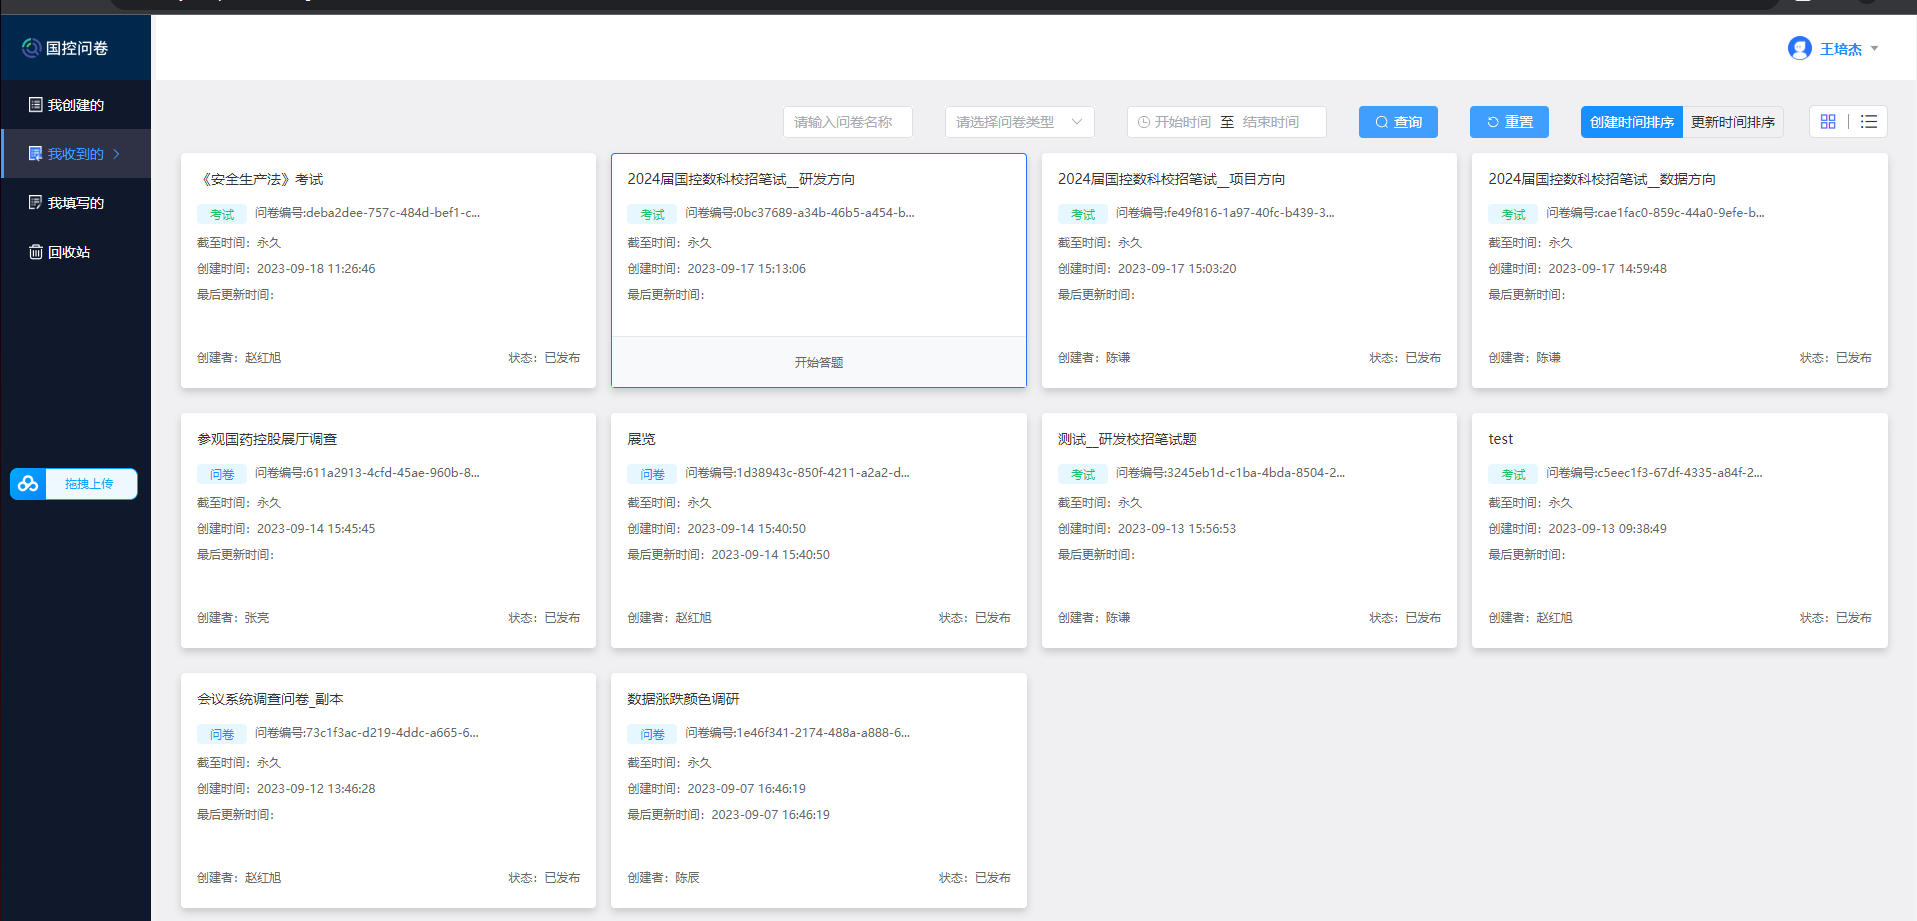1917x921 pixels.
Task: Open the 2024届国控数科校招笔试_项目方向 title
Action: (x=1171, y=179)
